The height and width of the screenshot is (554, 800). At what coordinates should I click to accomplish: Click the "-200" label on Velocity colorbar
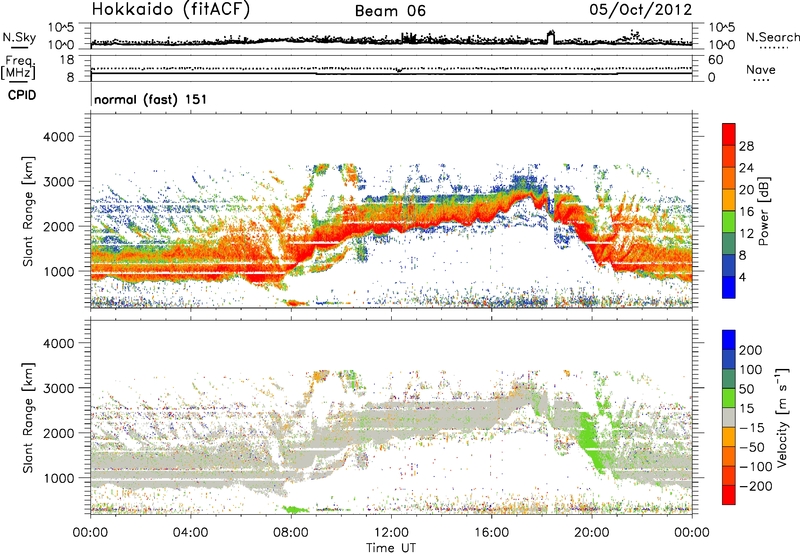click(756, 486)
